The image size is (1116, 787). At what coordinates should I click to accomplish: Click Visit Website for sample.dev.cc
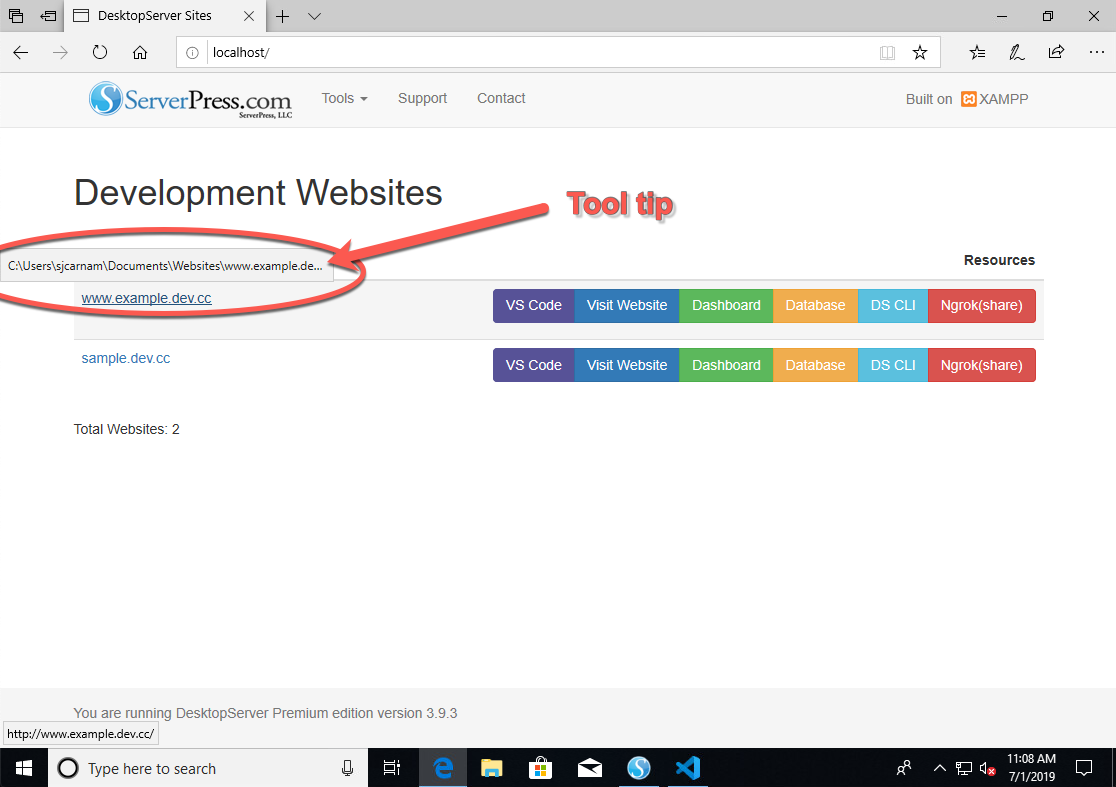point(626,364)
